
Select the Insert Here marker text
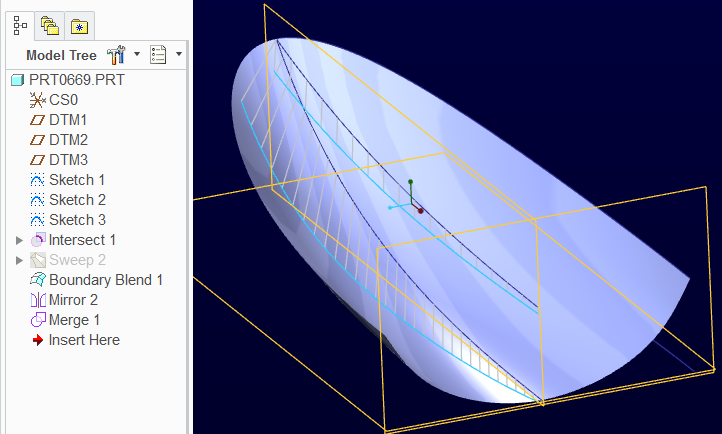[84, 340]
